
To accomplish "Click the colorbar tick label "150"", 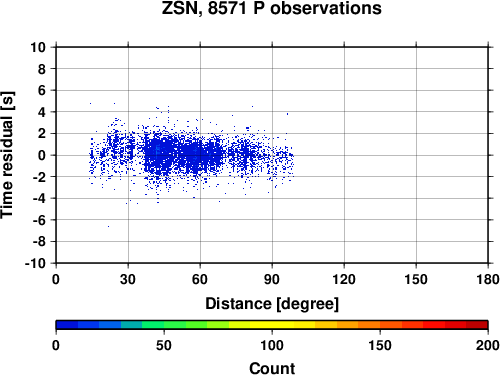I will click(380, 345).
